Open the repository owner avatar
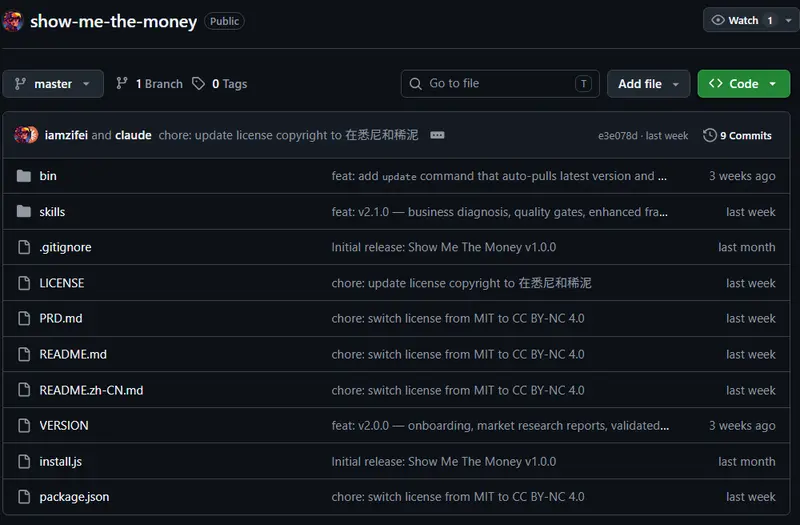 [12, 21]
